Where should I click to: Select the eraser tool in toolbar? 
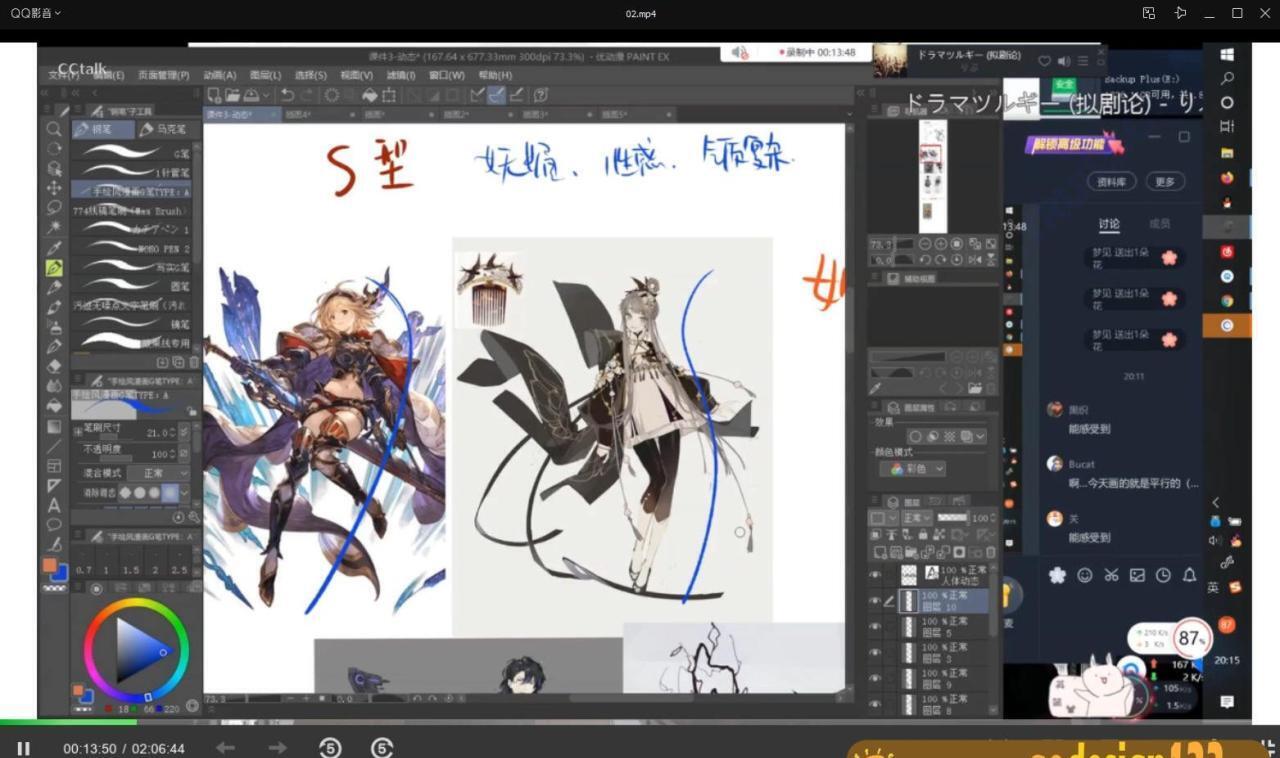pos(54,366)
